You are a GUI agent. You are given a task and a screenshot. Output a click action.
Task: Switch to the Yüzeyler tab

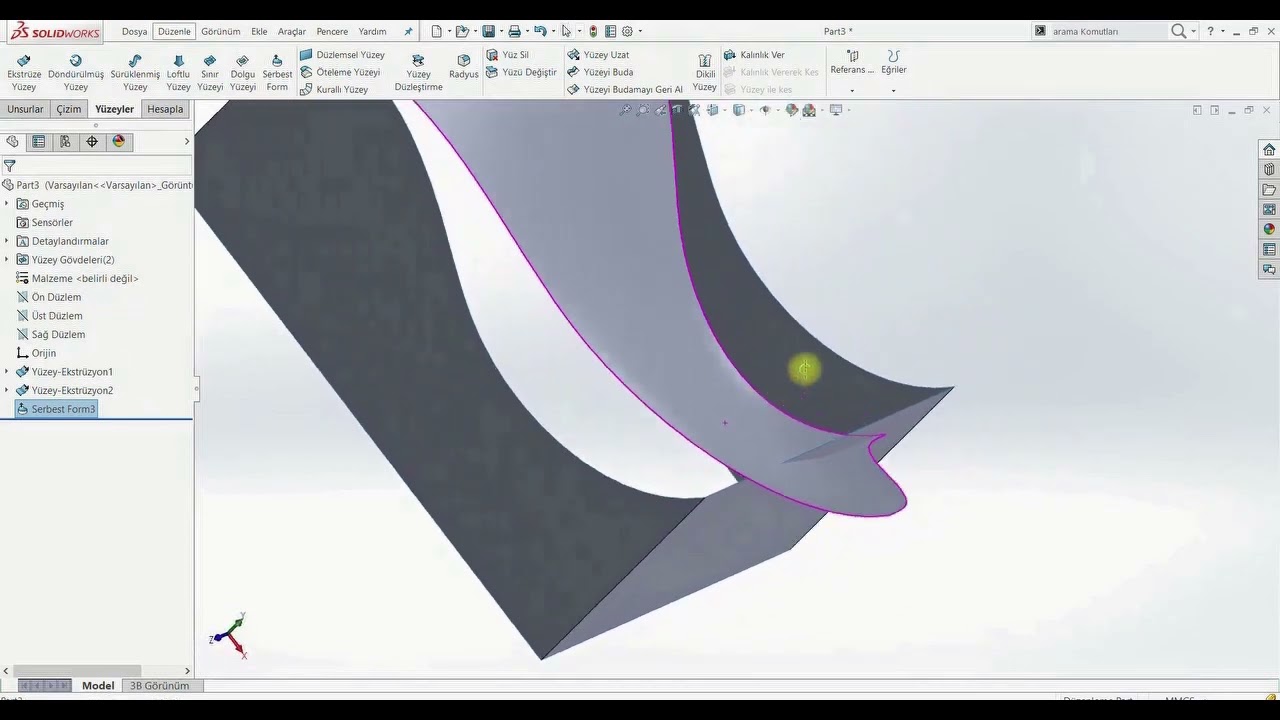pyautogui.click(x=114, y=109)
